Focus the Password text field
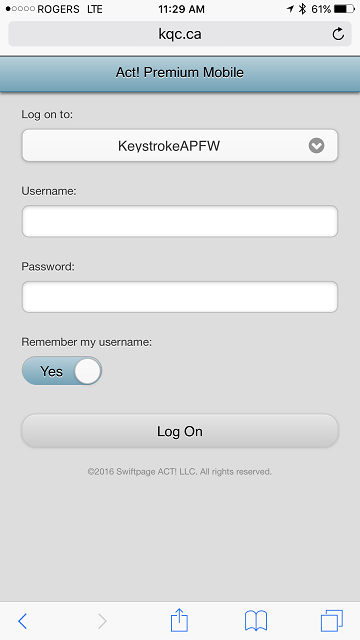This screenshot has width=360, height=640. pyautogui.click(x=180, y=297)
